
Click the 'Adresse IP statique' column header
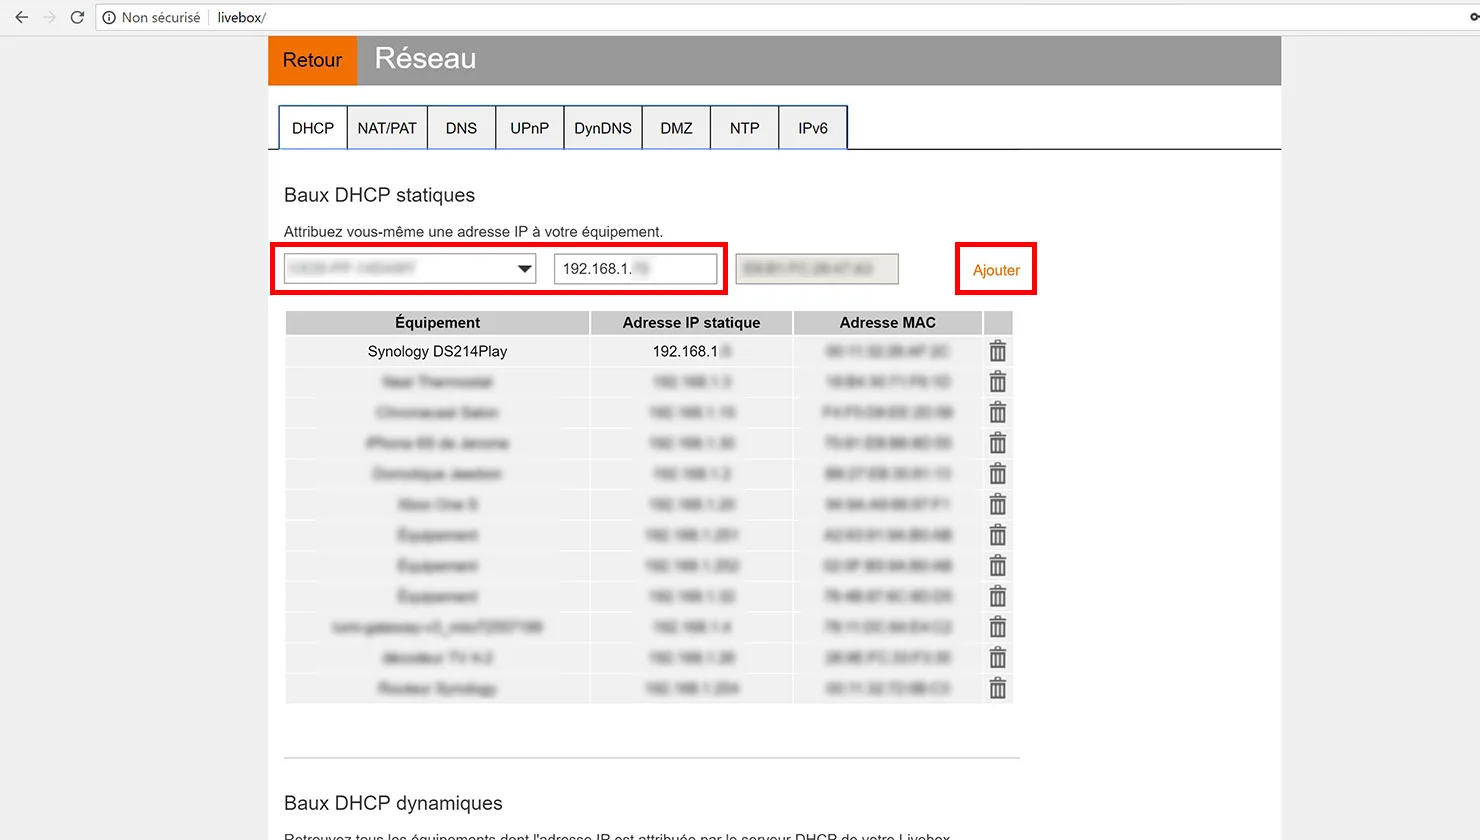691,322
